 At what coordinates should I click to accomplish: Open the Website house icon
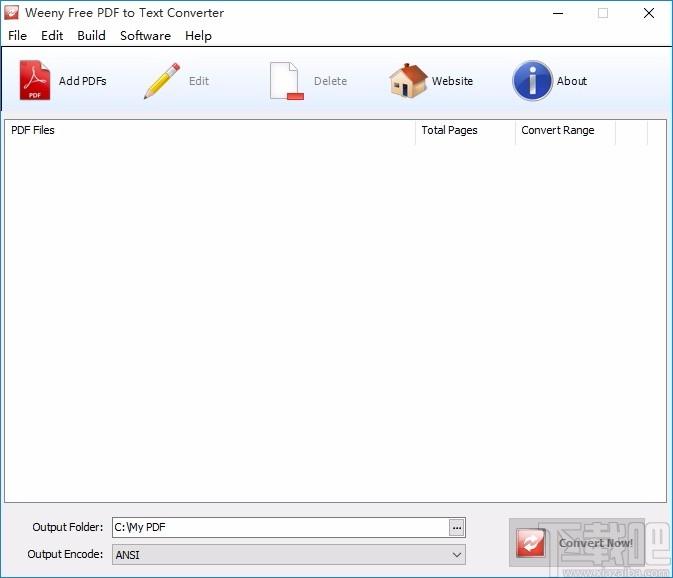click(x=408, y=80)
